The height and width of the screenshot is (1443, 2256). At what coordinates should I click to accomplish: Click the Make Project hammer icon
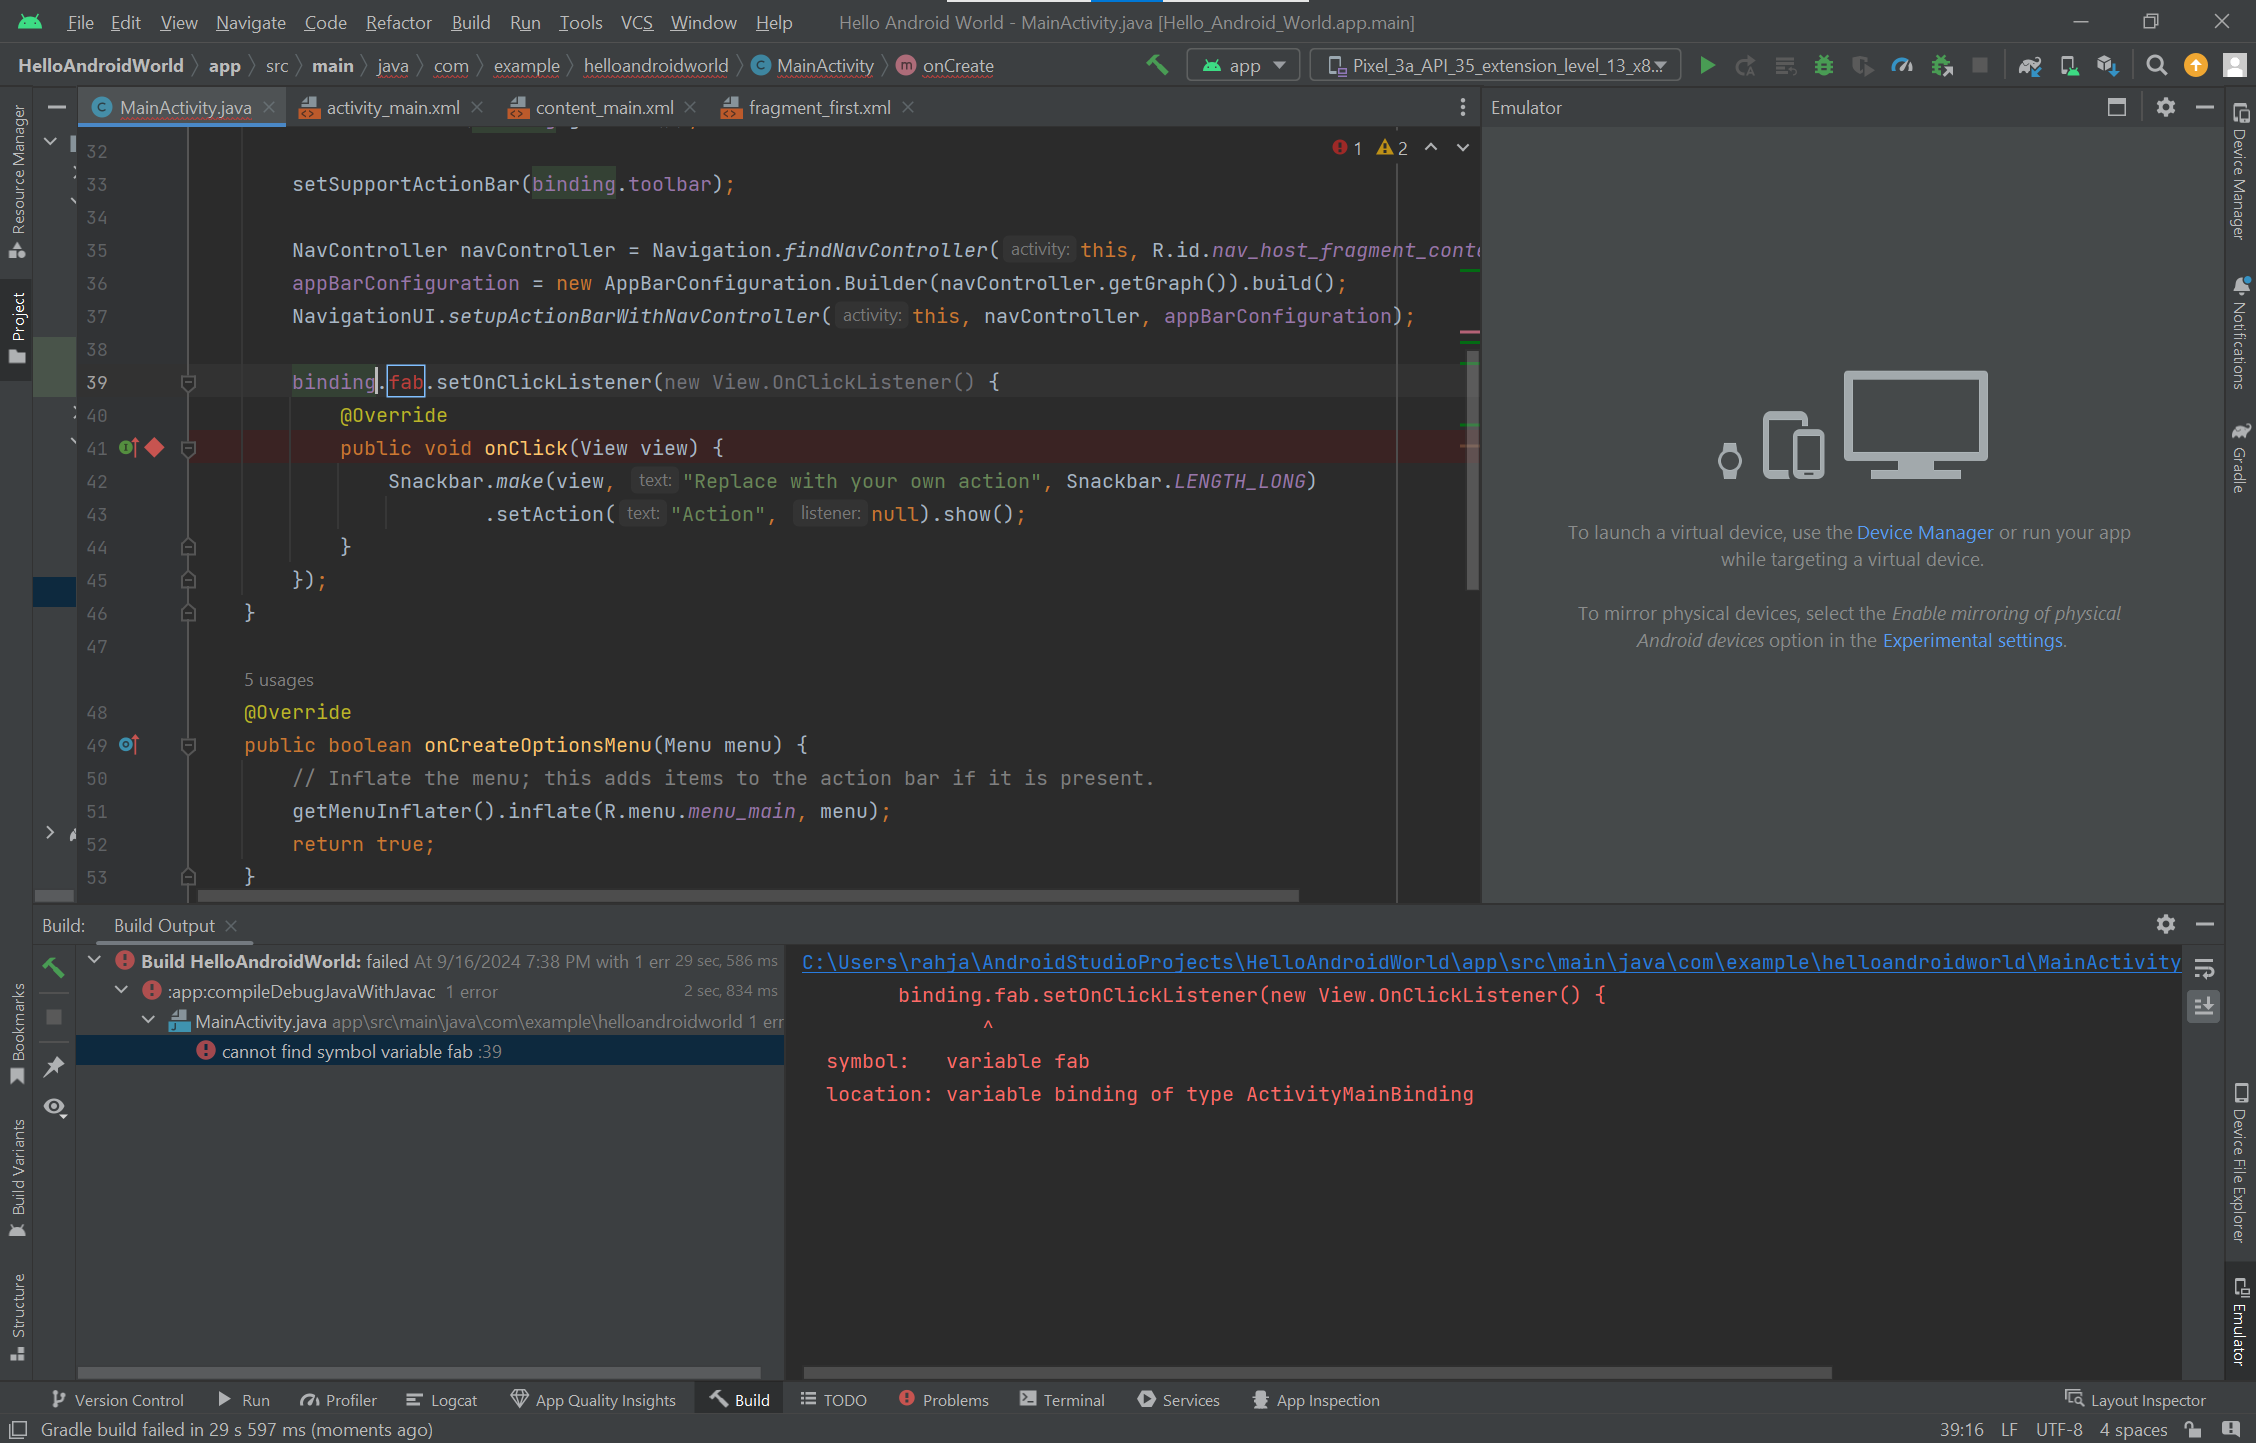pos(1157,66)
